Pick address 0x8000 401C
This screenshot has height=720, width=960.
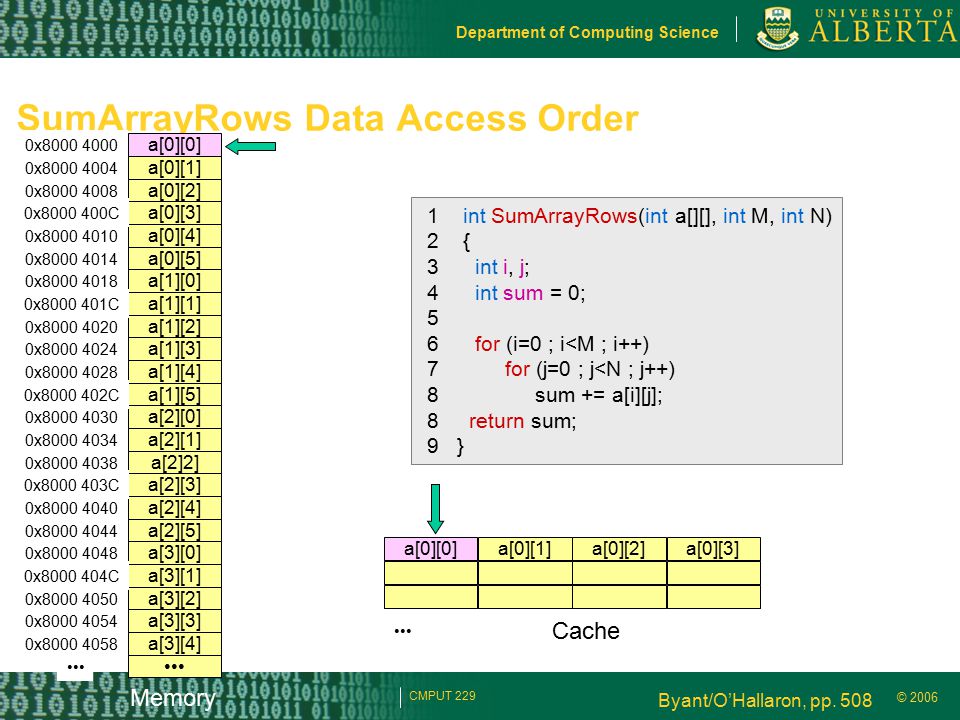pos(72,304)
